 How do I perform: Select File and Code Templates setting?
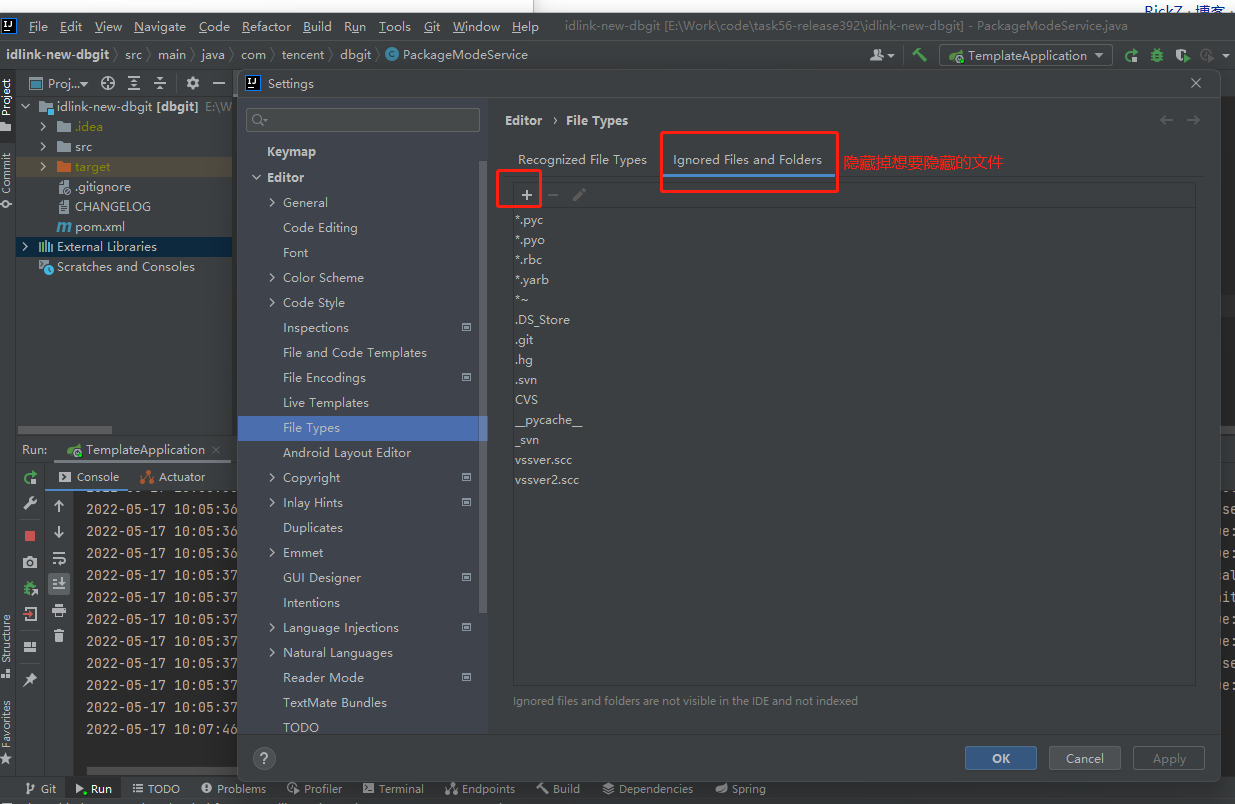[x=355, y=353]
